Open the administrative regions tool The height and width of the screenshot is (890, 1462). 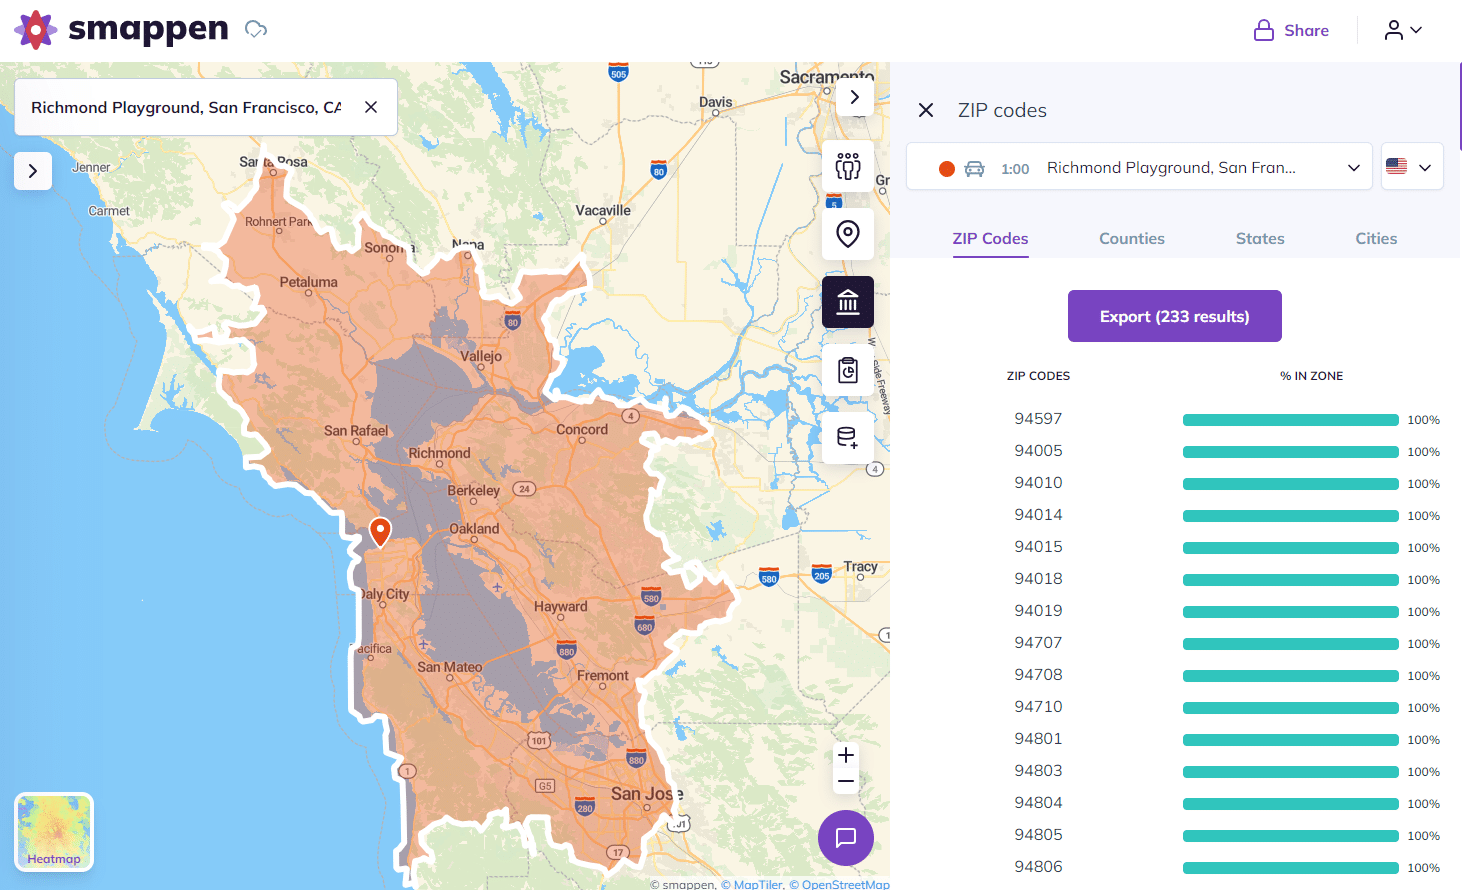(847, 302)
